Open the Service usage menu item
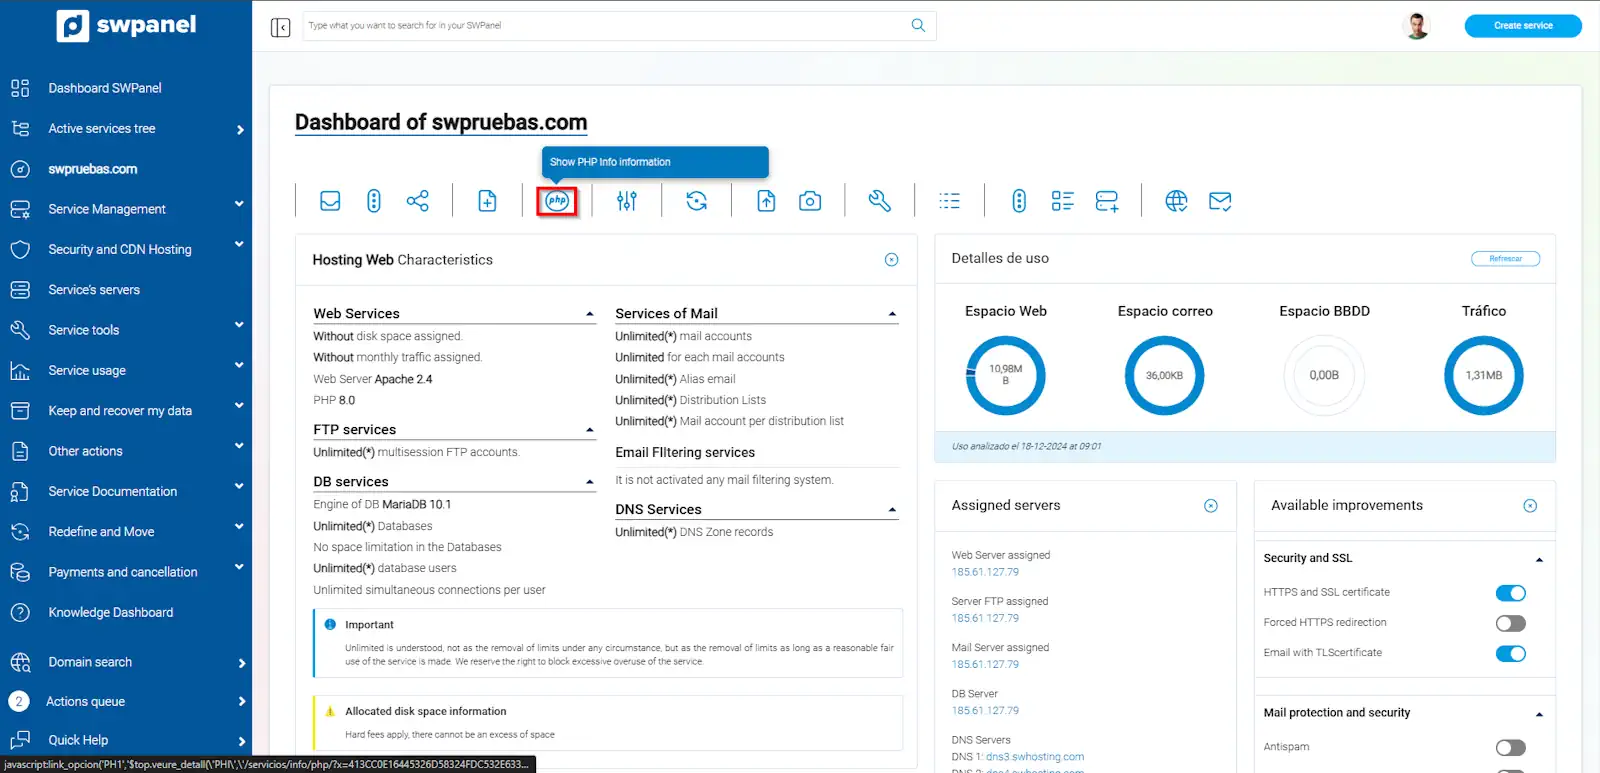1600x773 pixels. 87,370
